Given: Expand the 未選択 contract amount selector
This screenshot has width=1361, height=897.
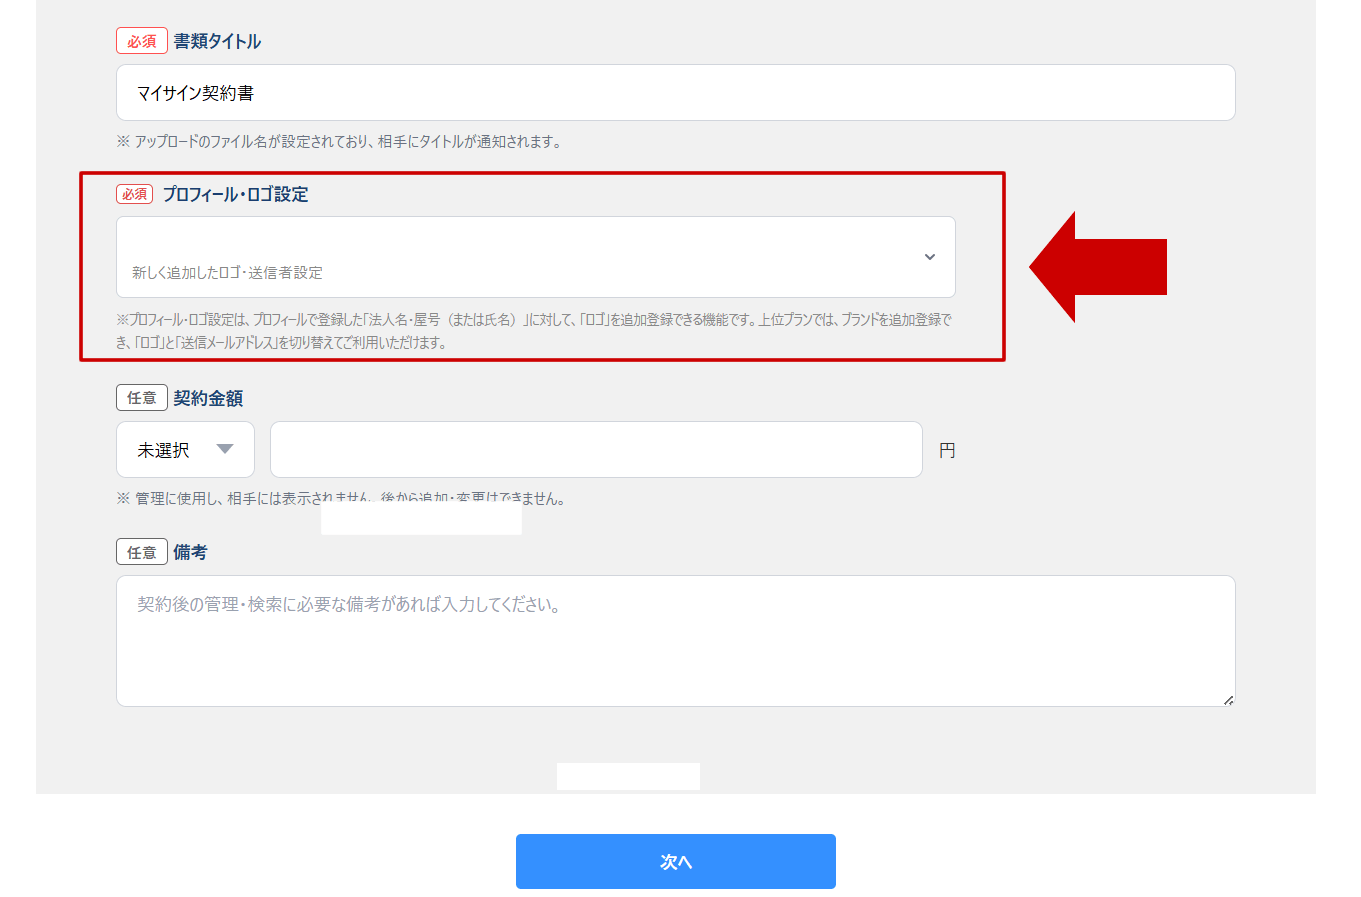Looking at the screenshot, I should pyautogui.click(x=185, y=449).
